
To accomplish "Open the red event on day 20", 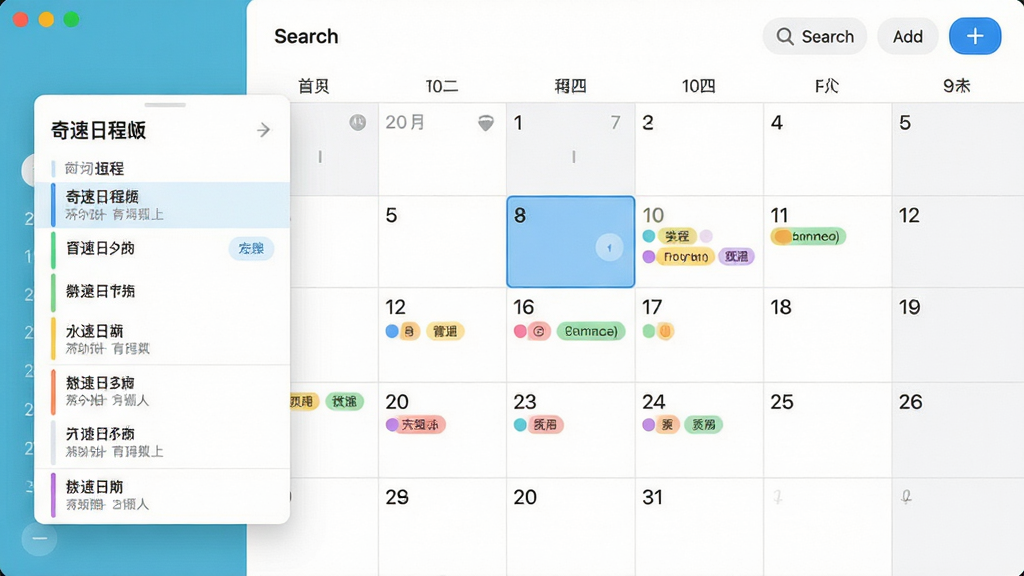I will [415, 424].
